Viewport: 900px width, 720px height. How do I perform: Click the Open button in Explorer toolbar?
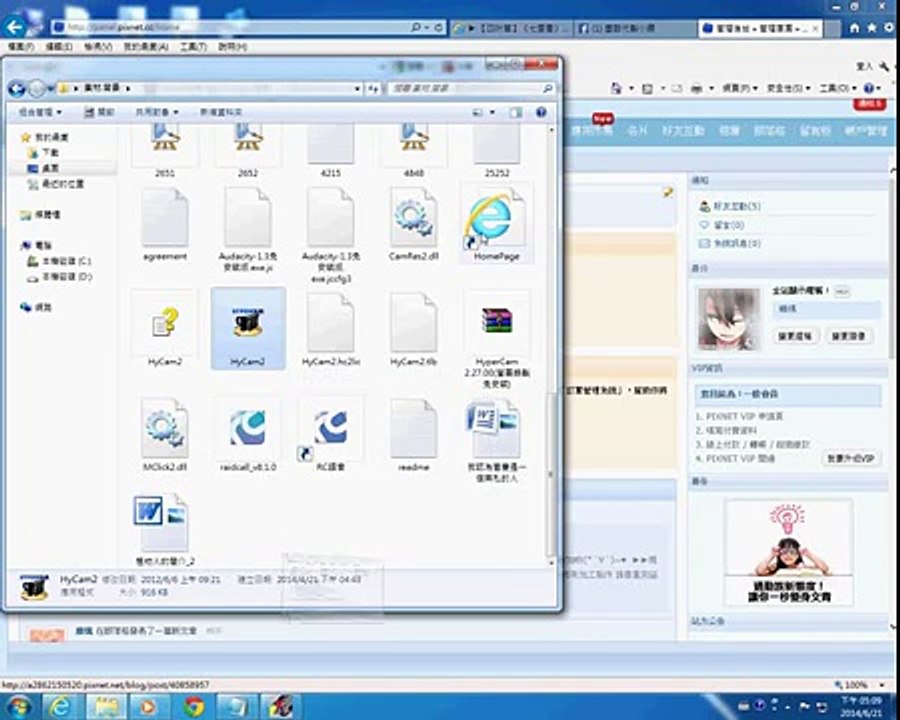coord(99,112)
